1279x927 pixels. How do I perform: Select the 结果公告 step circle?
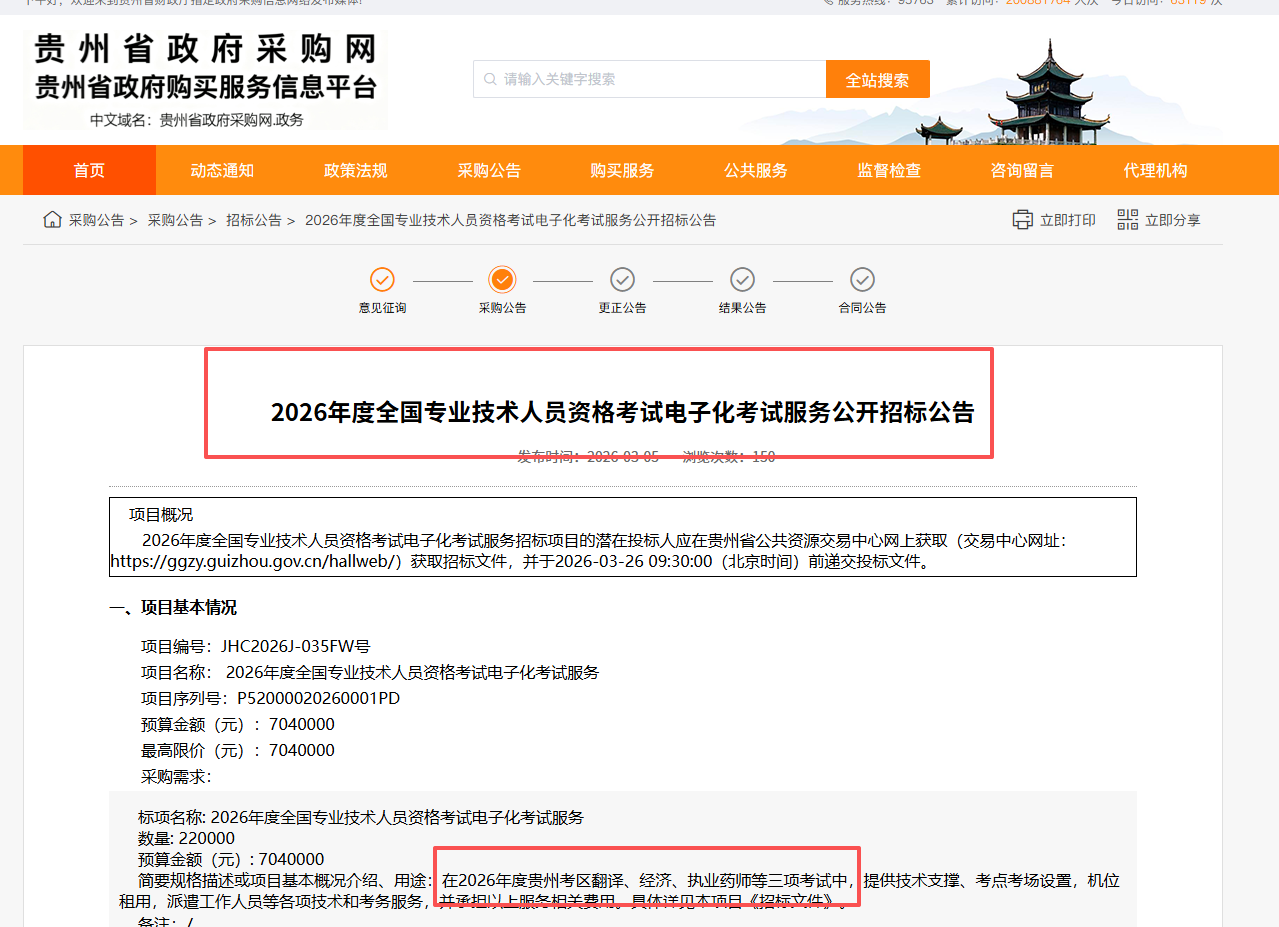coord(742,280)
